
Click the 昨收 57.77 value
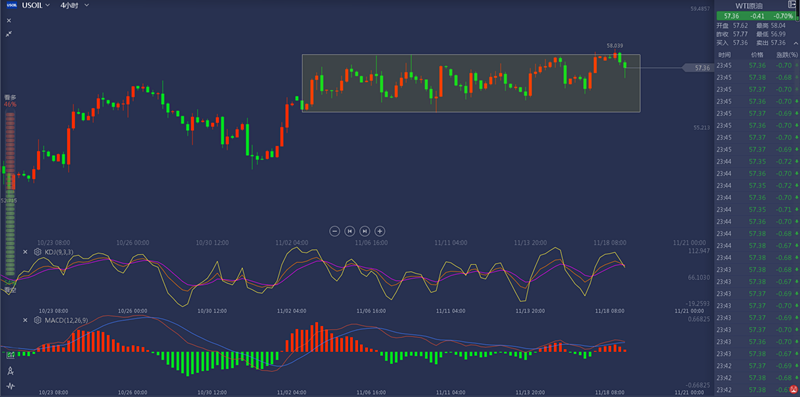click(740, 34)
